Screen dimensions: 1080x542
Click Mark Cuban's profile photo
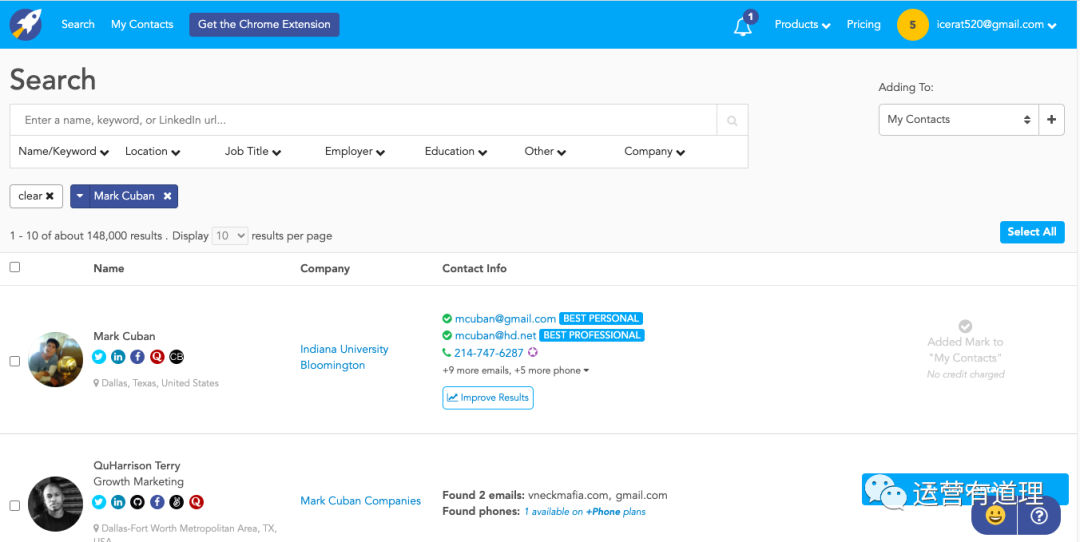tap(56, 359)
